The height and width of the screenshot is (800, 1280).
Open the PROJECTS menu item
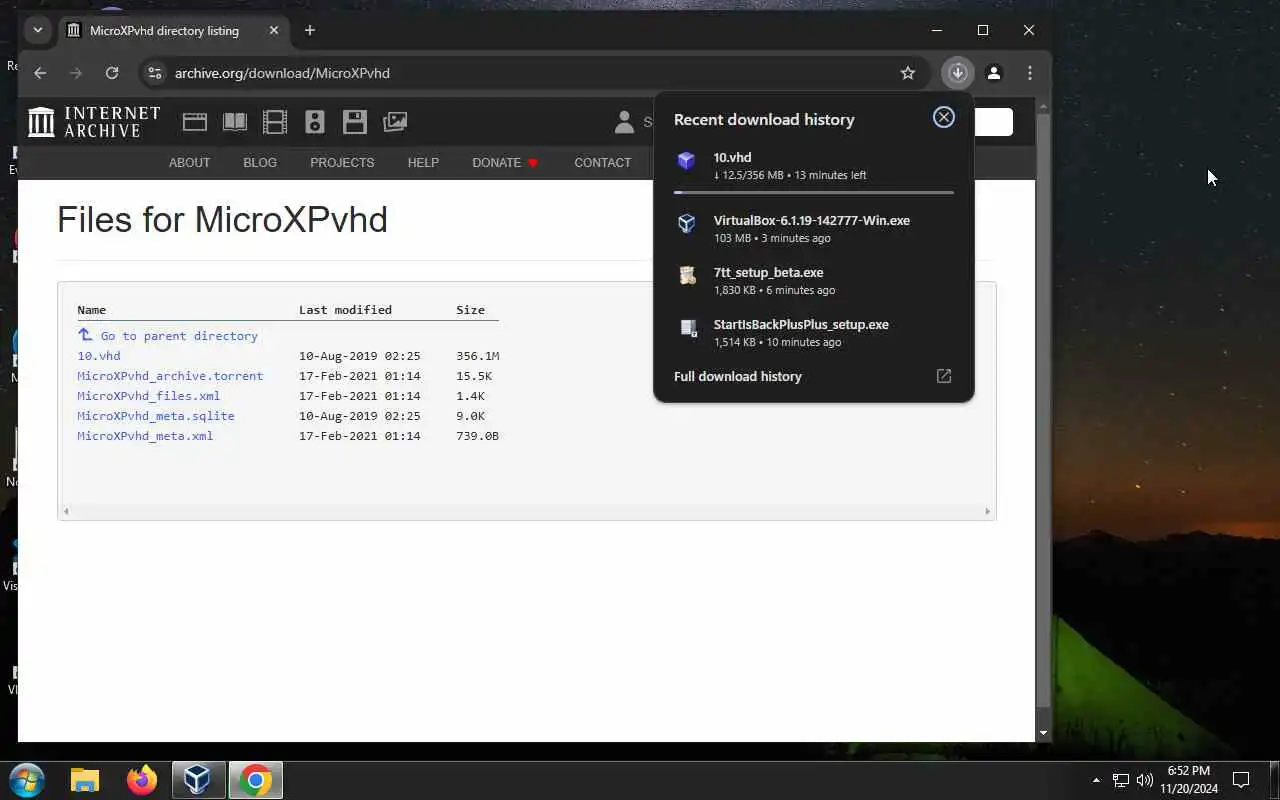(x=342, y=162)
